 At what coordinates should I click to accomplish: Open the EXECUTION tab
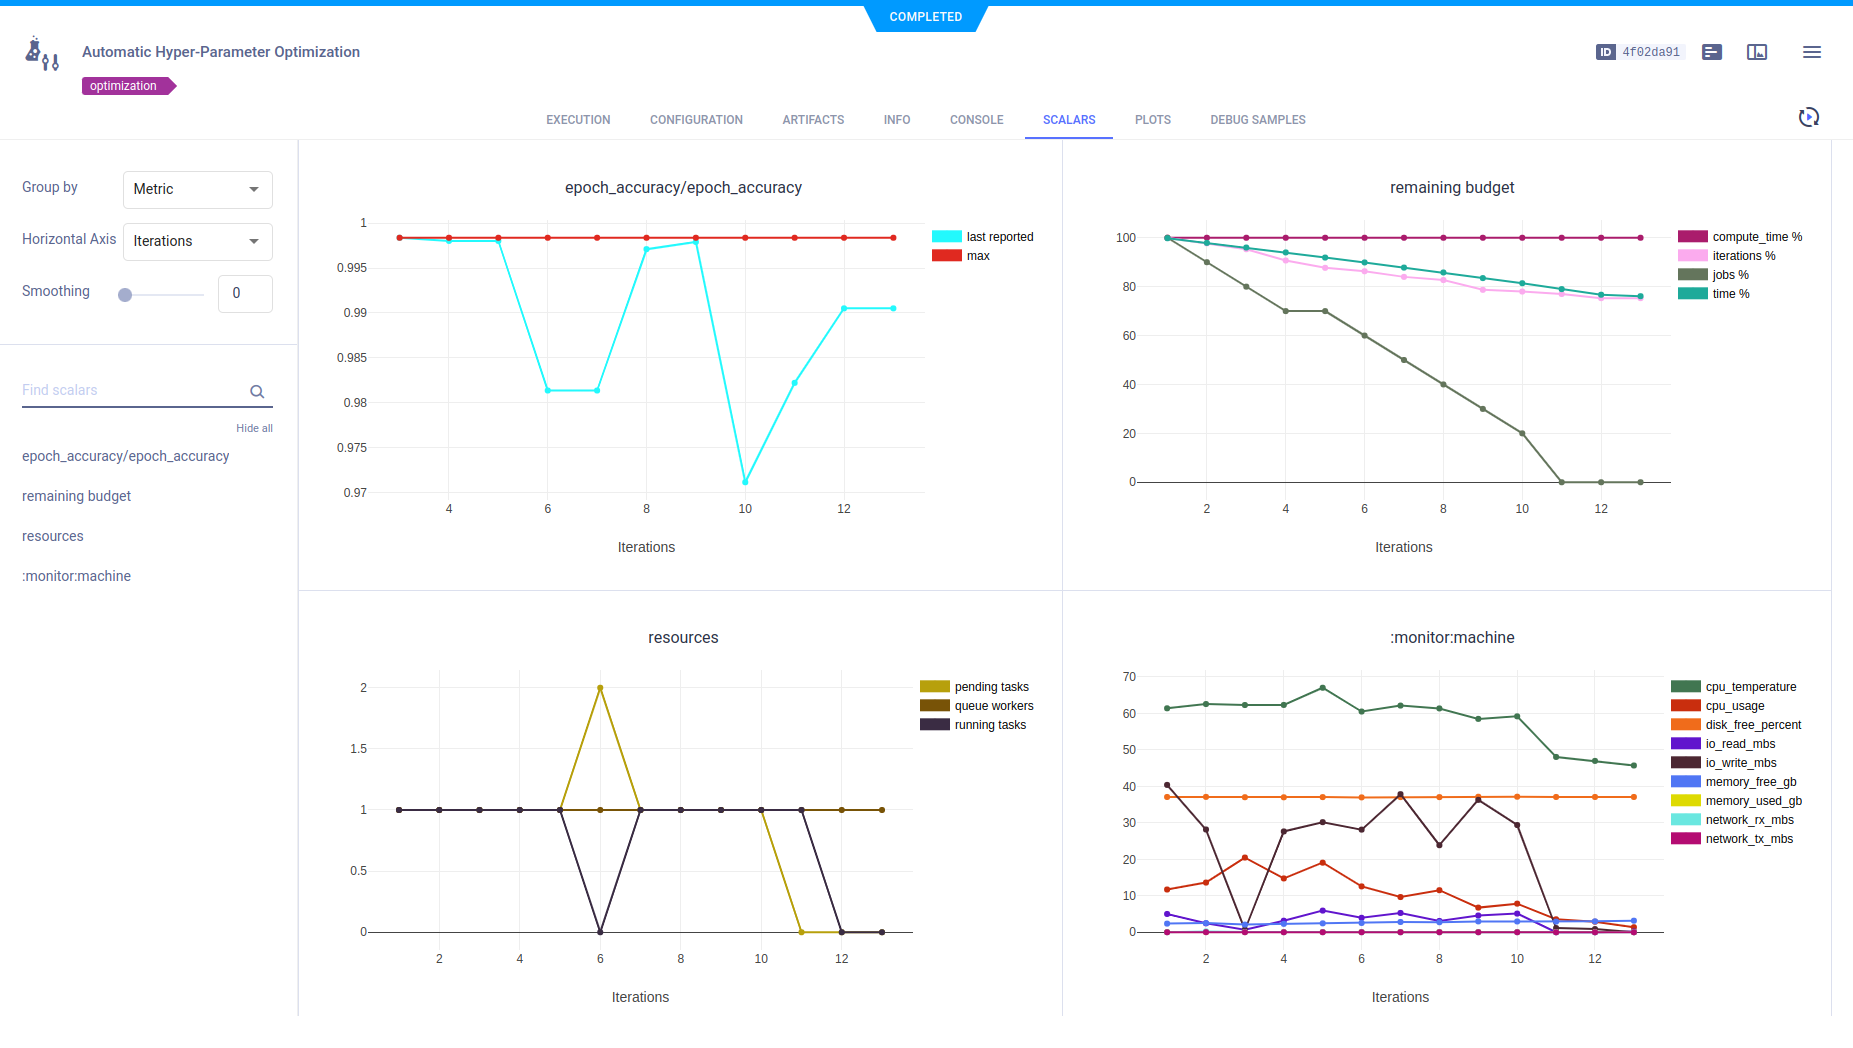pyautogui.click(x=578, y=120)
